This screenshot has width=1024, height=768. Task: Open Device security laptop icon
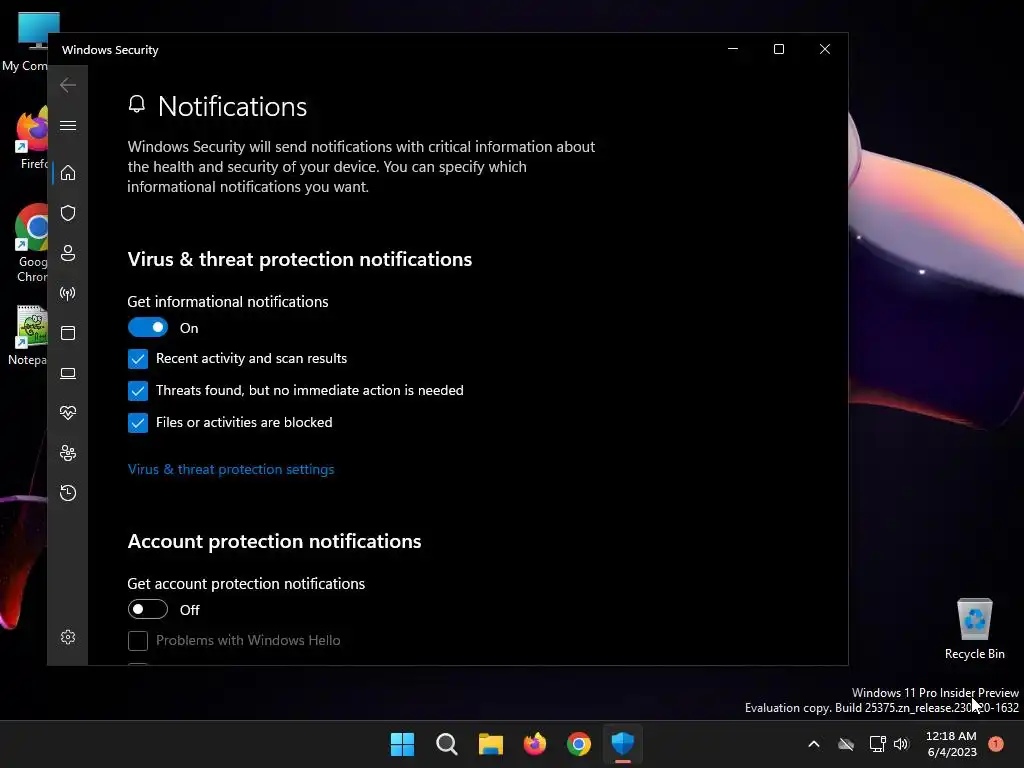(x=68, y=373)
